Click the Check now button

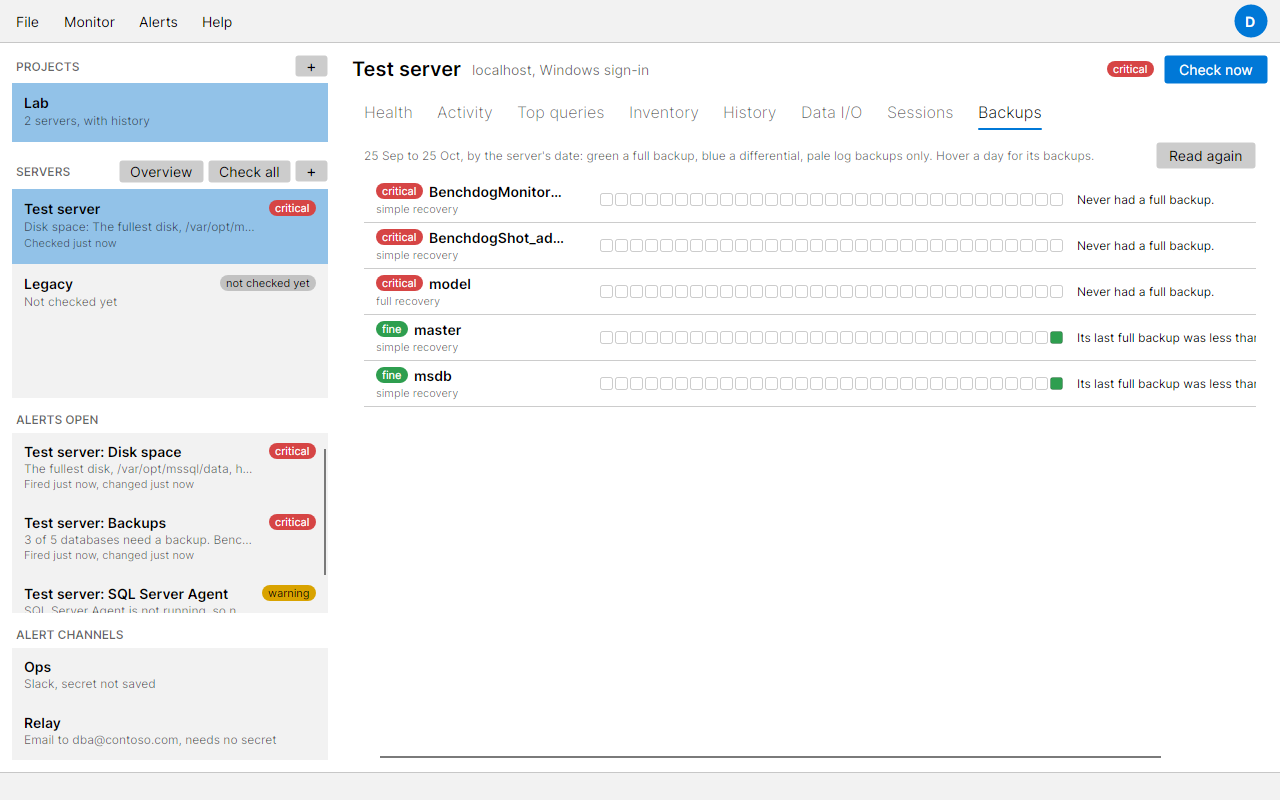pyautogui.click(x=1216, y=70)
